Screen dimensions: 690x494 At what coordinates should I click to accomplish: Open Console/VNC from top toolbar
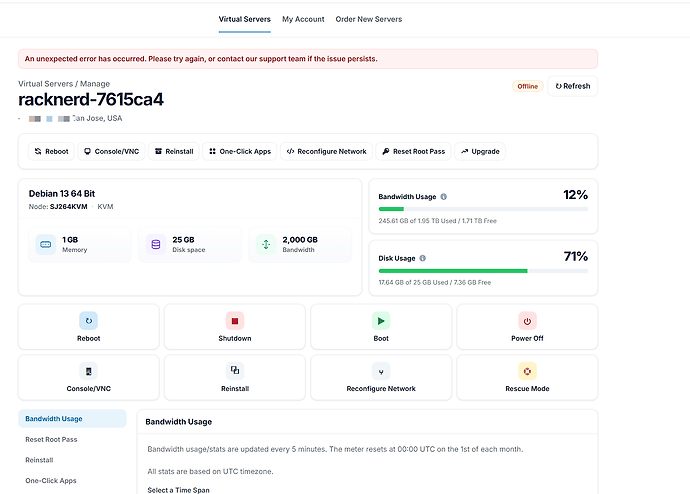111,151
